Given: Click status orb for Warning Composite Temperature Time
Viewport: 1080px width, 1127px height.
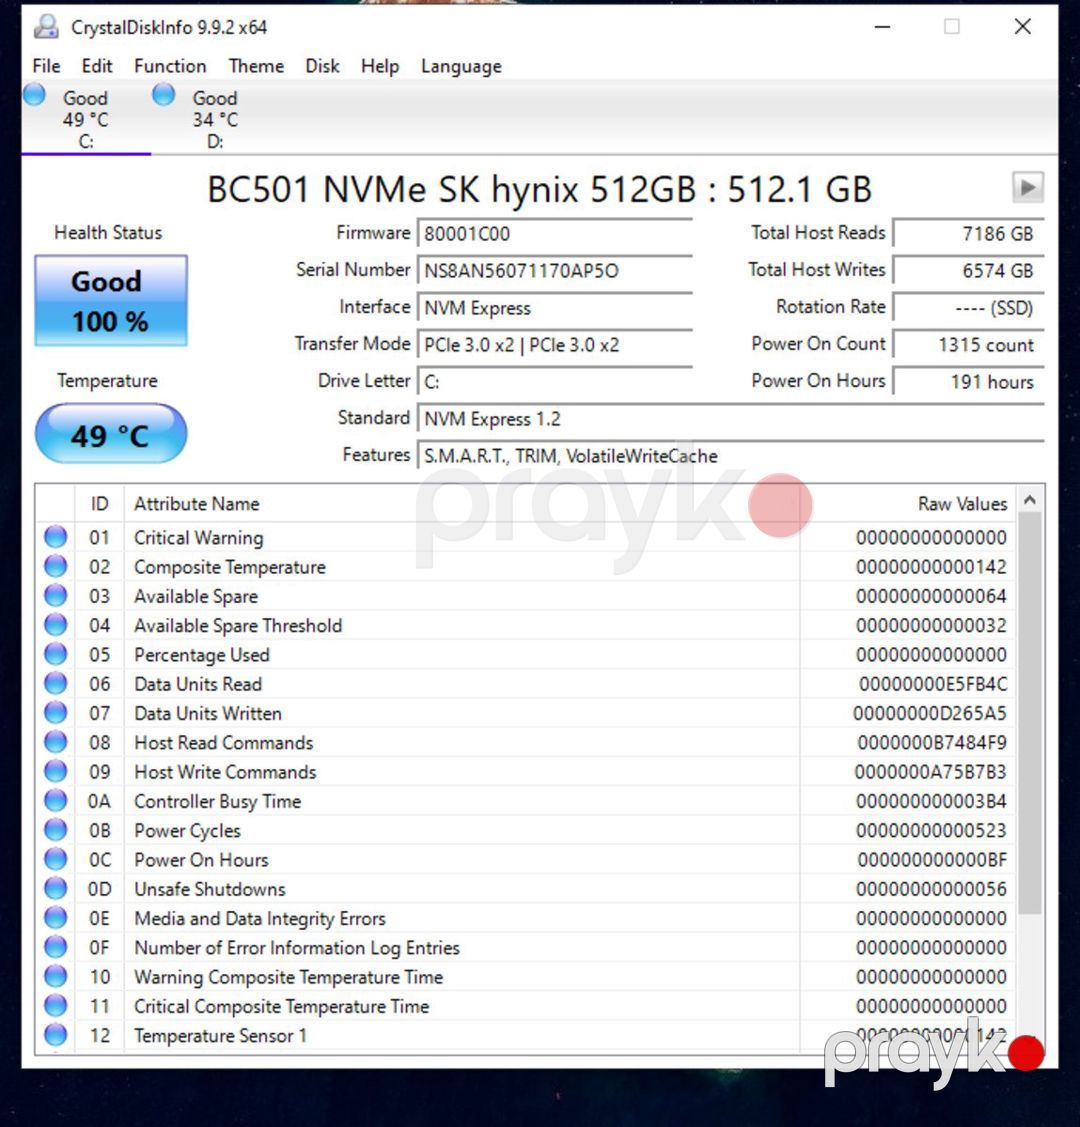Looking at the screenshot, I should 55,977.
